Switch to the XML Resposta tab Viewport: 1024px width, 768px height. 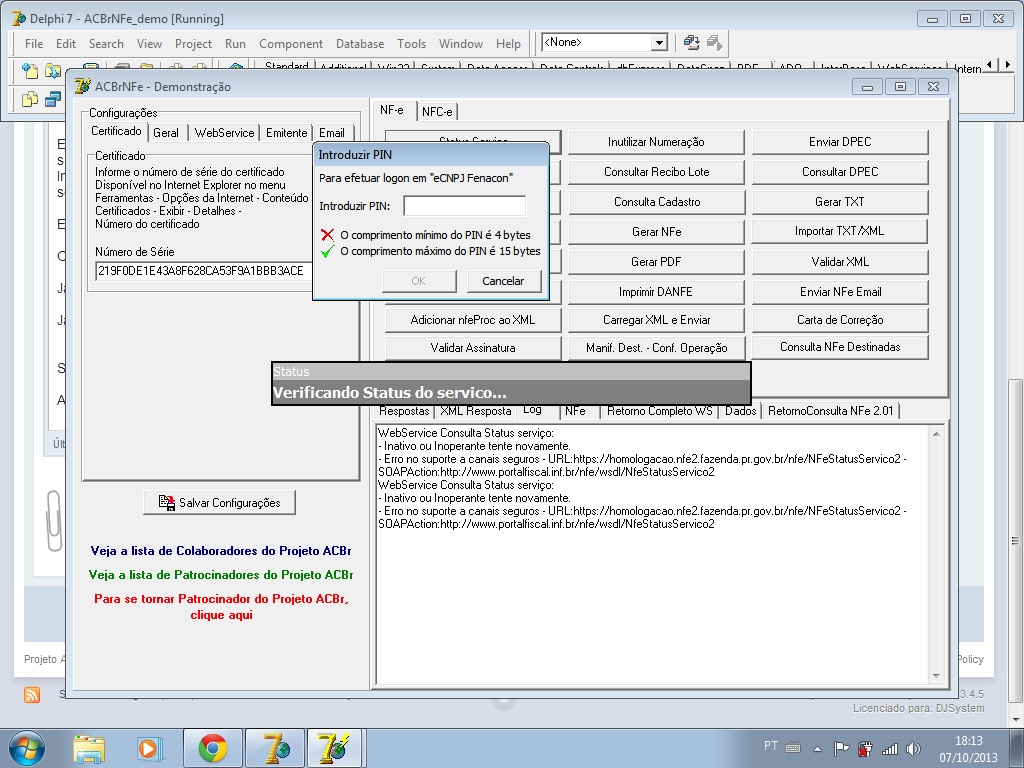pyautogui.click(x=475, y=411)
